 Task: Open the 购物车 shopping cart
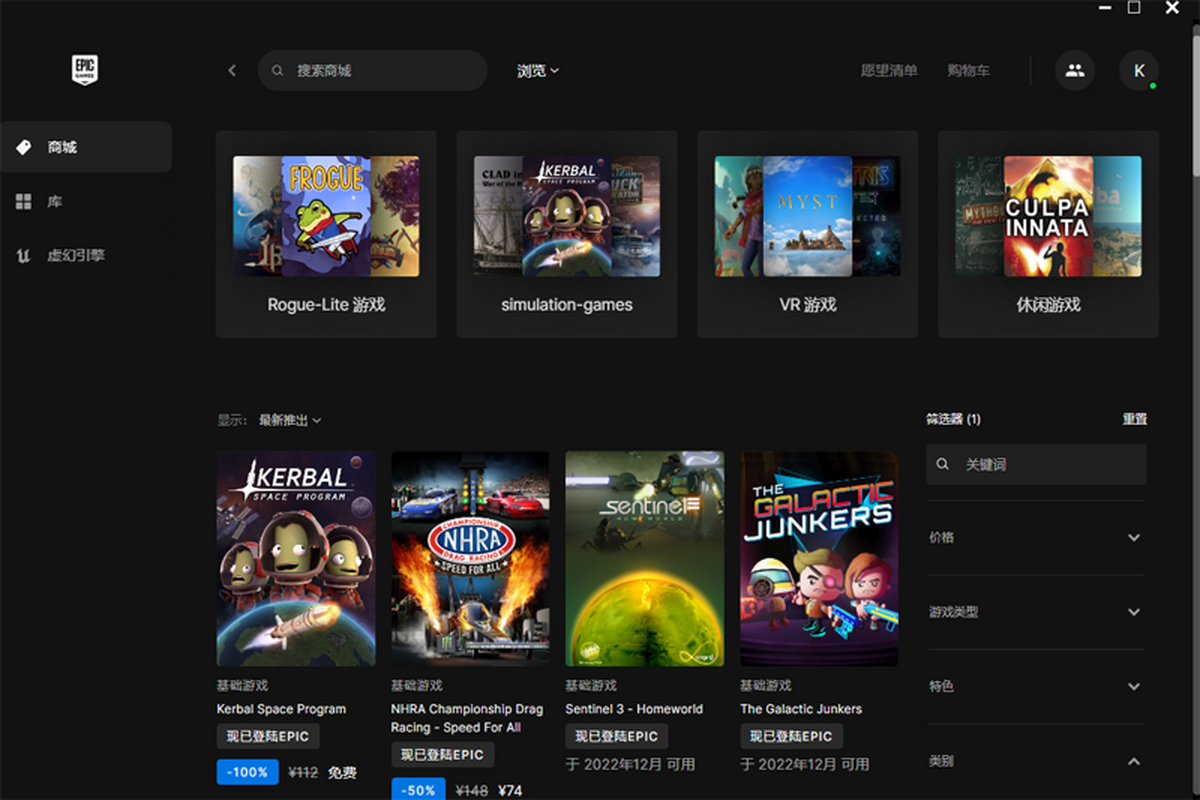(x=969, y=71)
